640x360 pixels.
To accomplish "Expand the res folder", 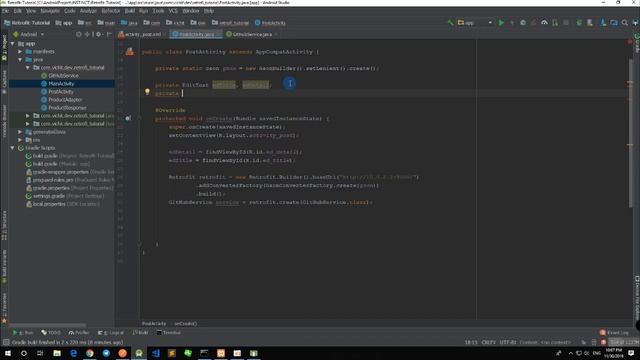I will pos(20,140).
